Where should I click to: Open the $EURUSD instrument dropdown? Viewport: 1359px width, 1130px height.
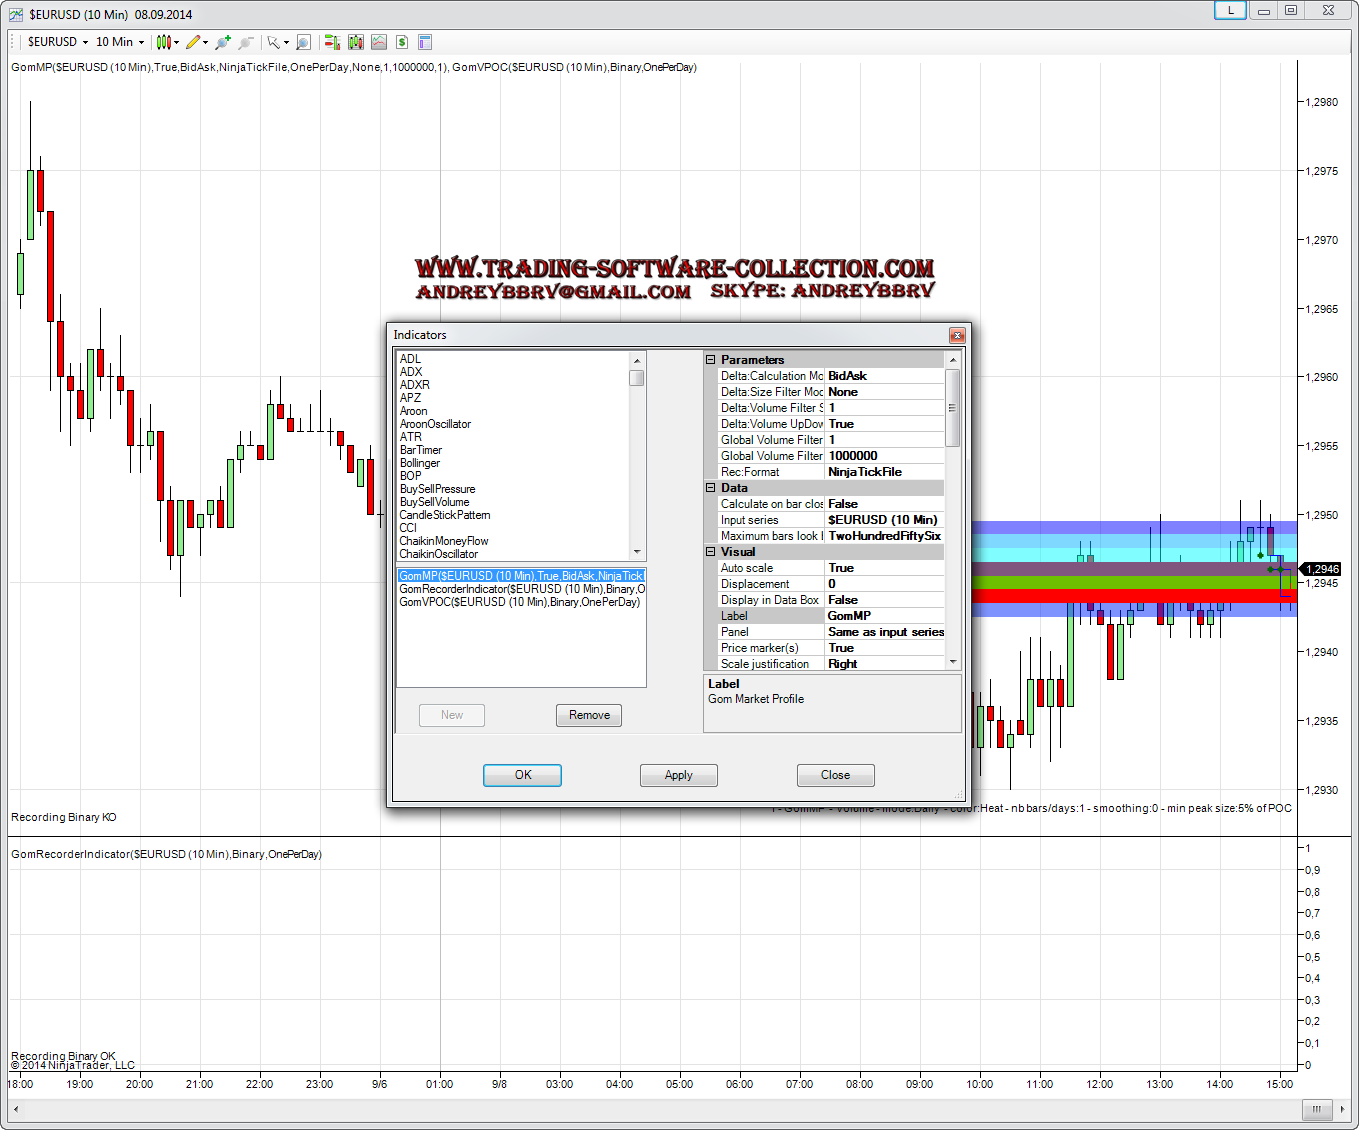coord(58,42)
